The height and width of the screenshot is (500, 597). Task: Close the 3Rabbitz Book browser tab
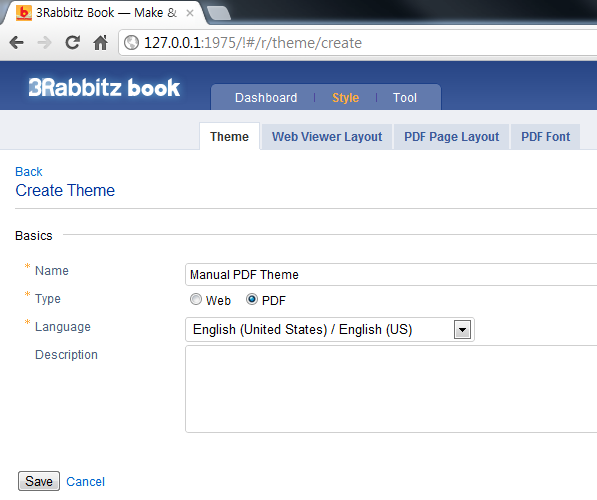pos(190,13)
